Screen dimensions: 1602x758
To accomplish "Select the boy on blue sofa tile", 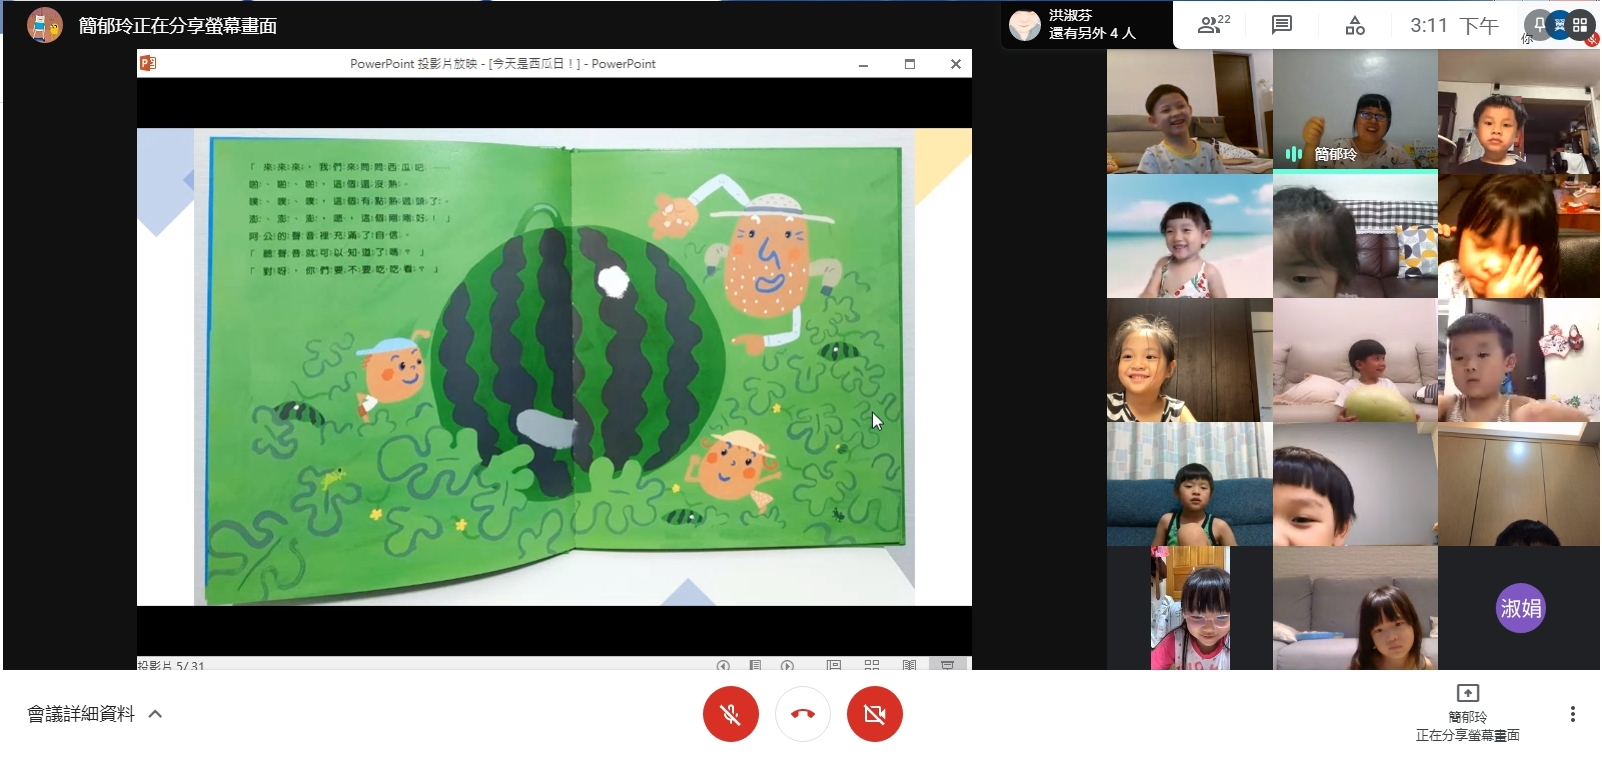I will point(1189,484).
